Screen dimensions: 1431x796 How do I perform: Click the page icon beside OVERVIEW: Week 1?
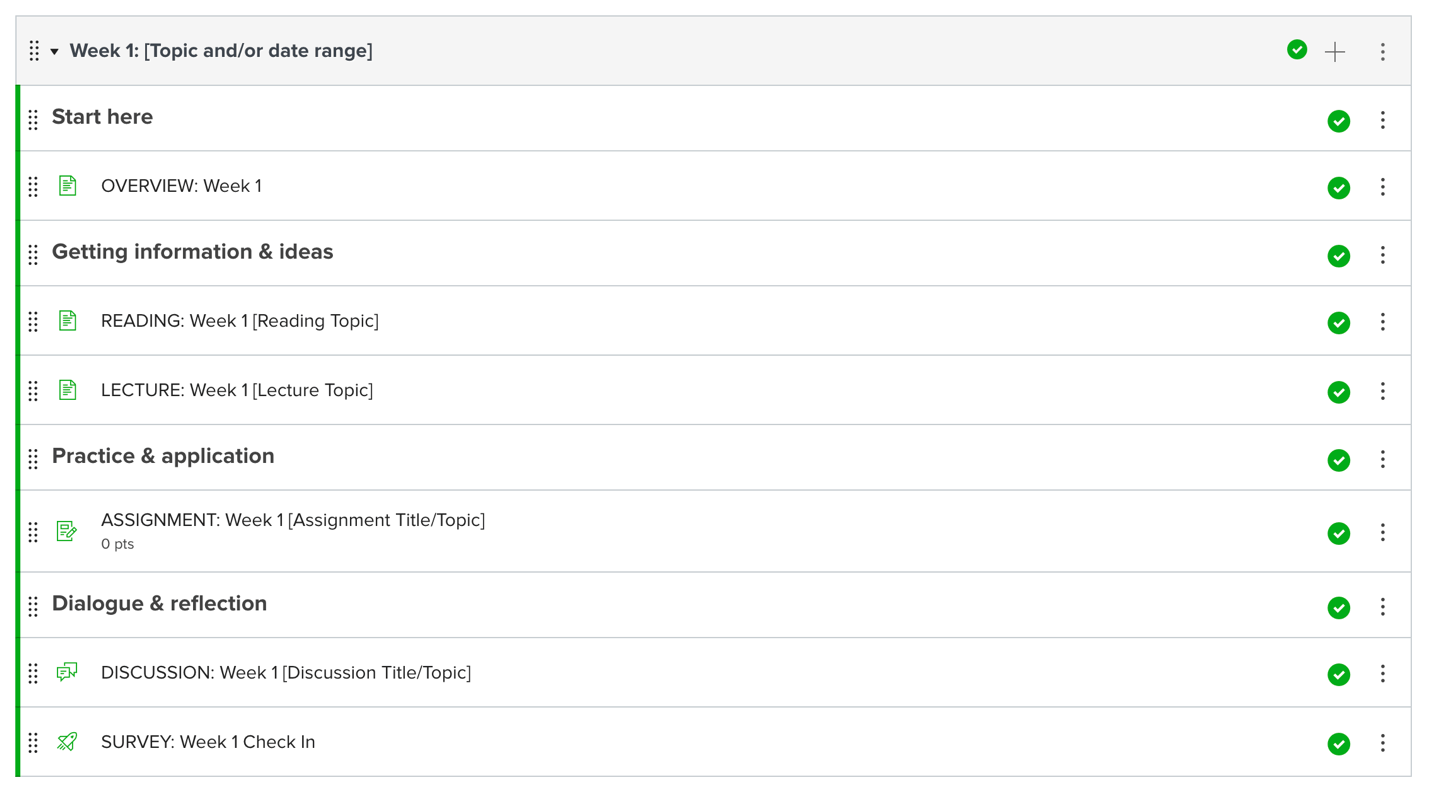[67, 186]
